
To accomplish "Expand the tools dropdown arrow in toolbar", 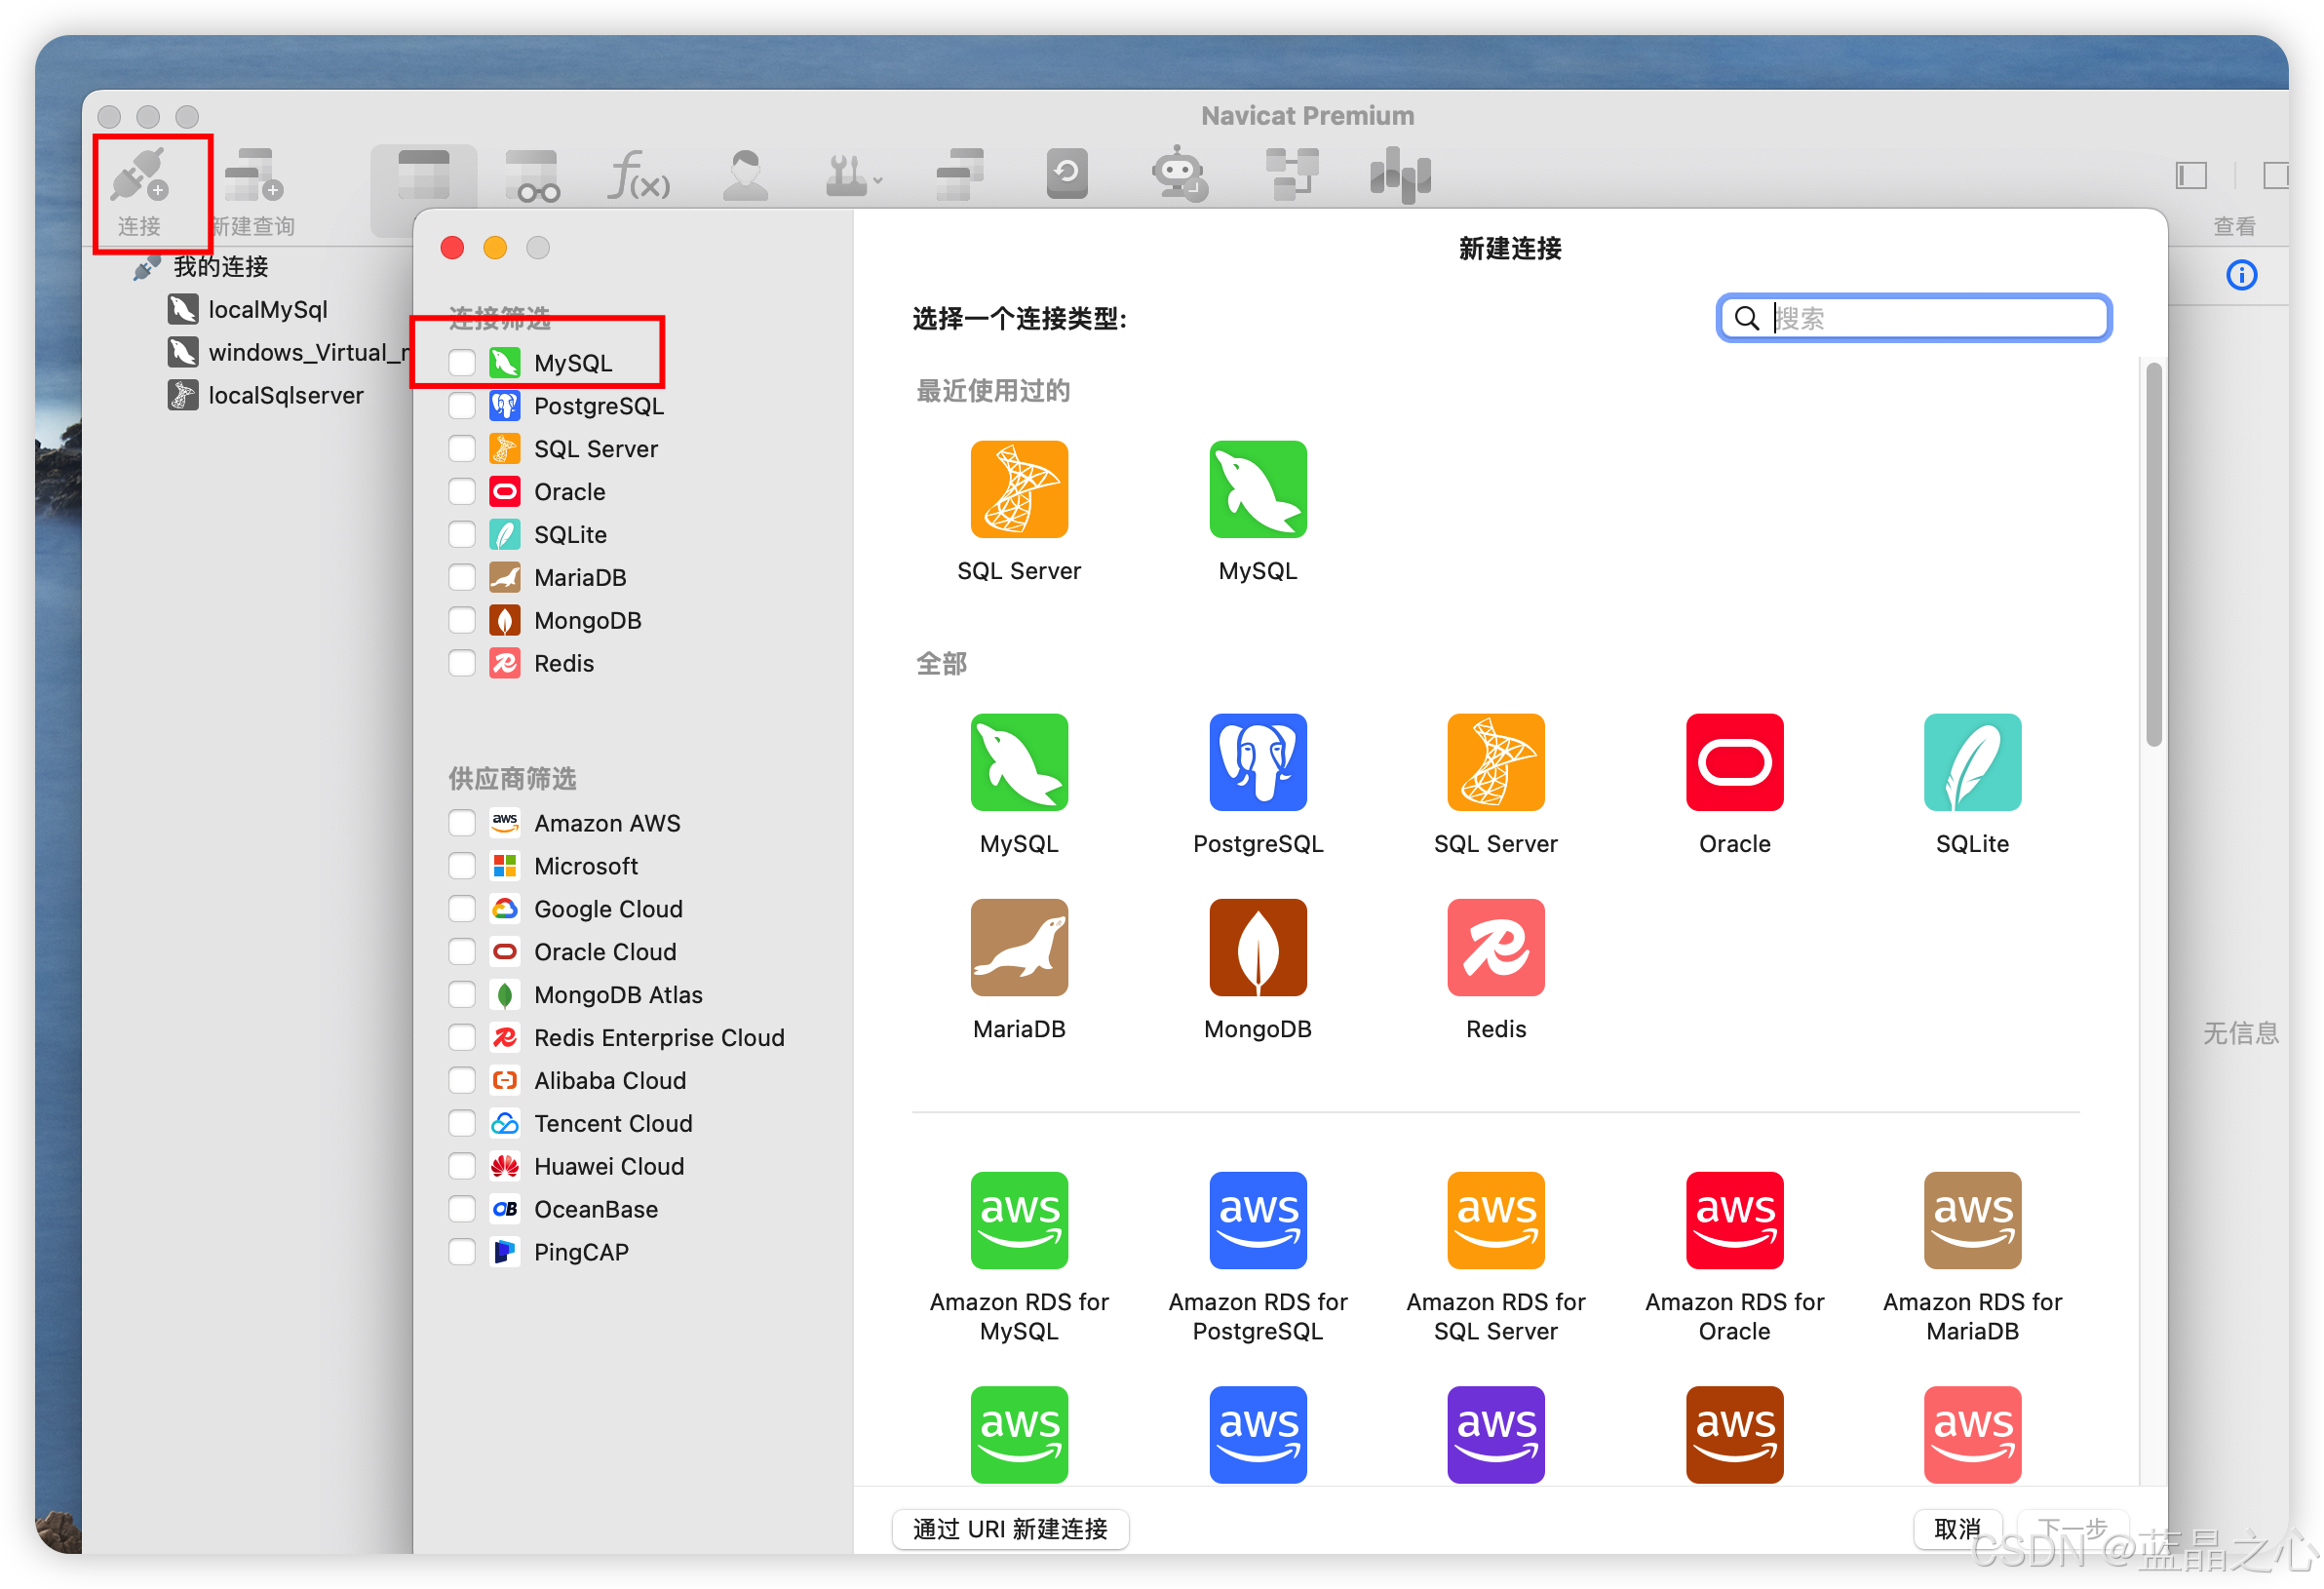I will pyautogui.click(x=878, y=181).
